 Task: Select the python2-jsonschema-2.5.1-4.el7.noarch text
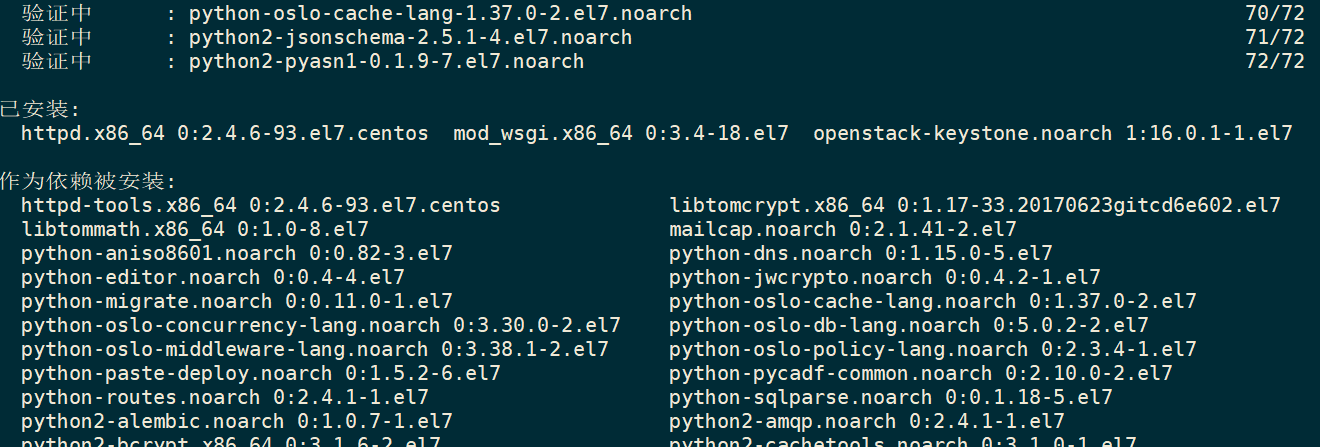coord(411,38)
